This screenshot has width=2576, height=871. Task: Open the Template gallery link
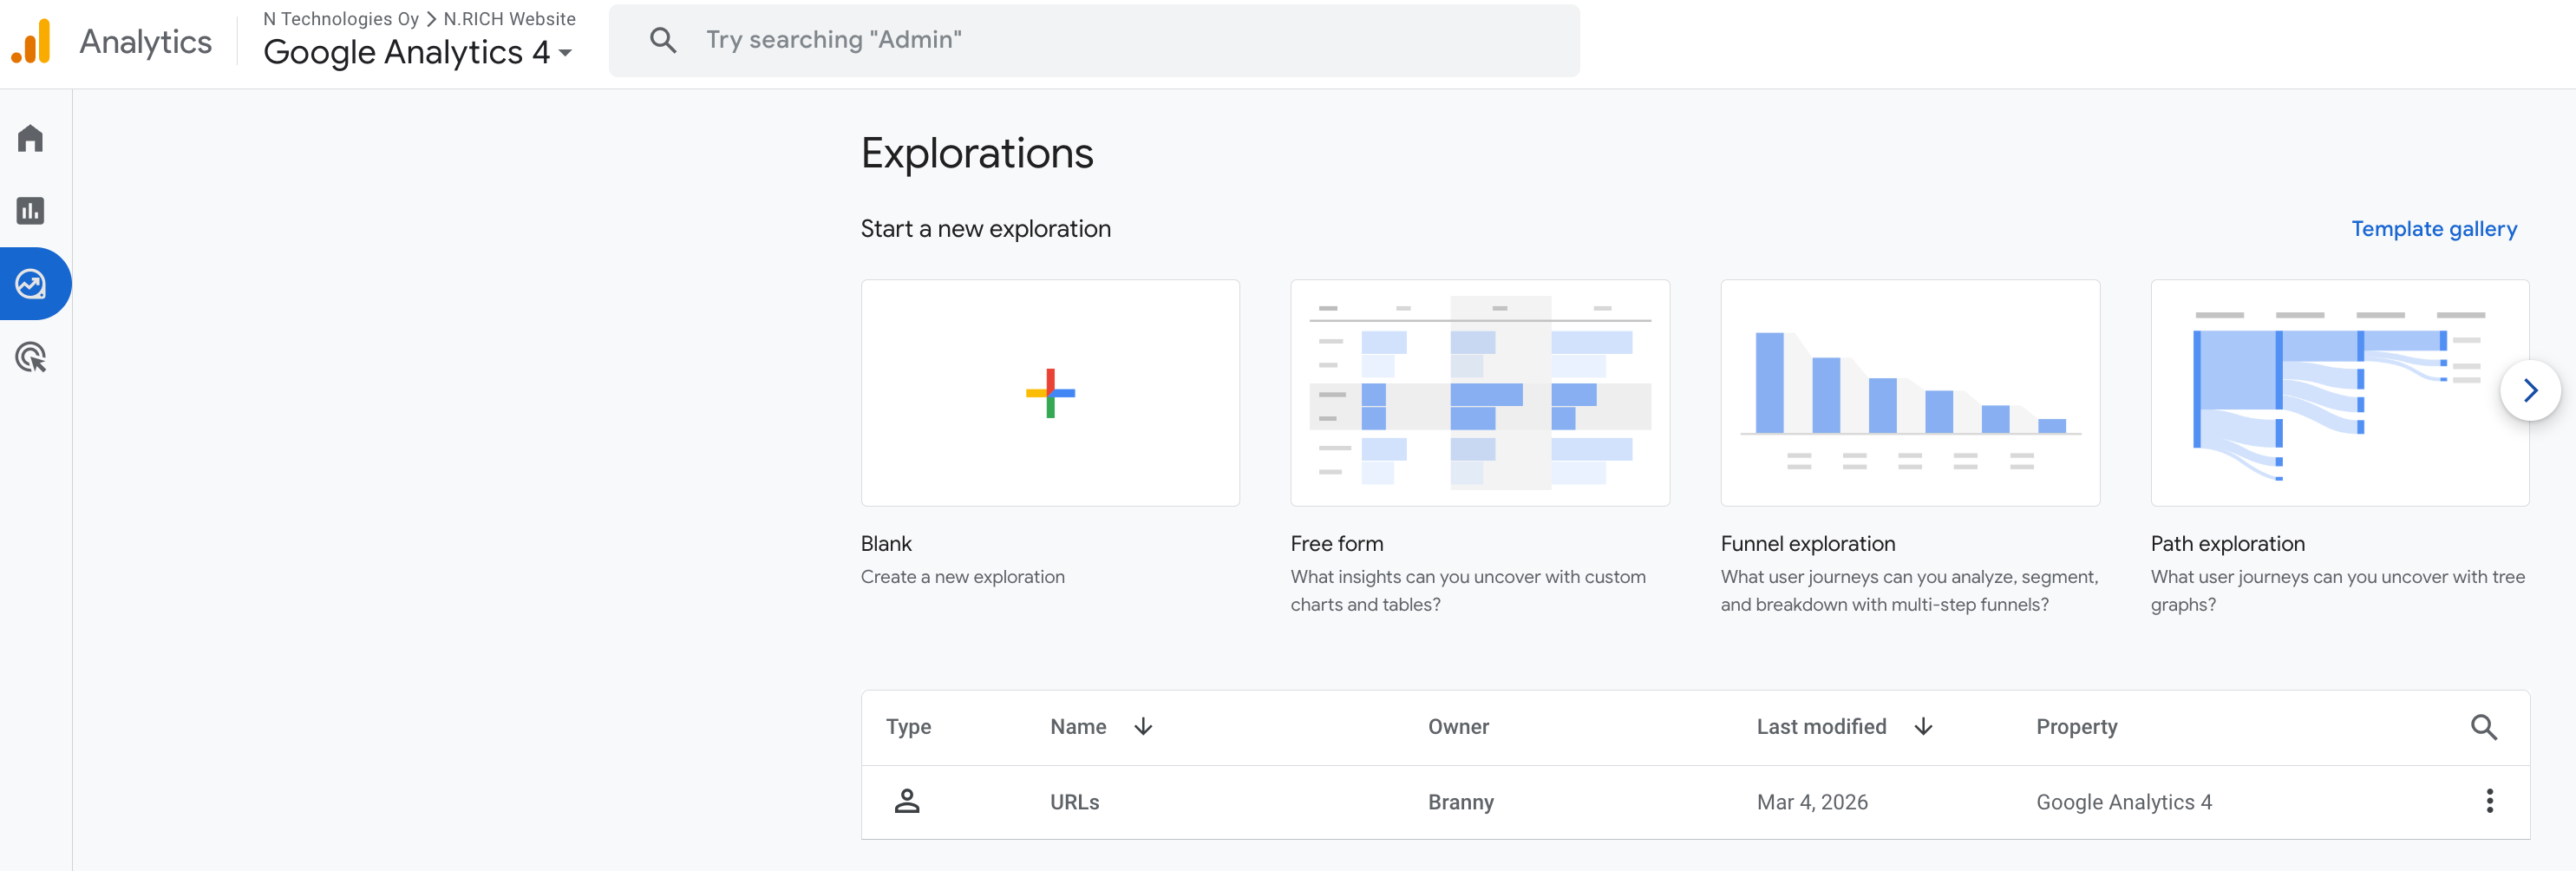pyautogui.click(x=2434, y=229)
